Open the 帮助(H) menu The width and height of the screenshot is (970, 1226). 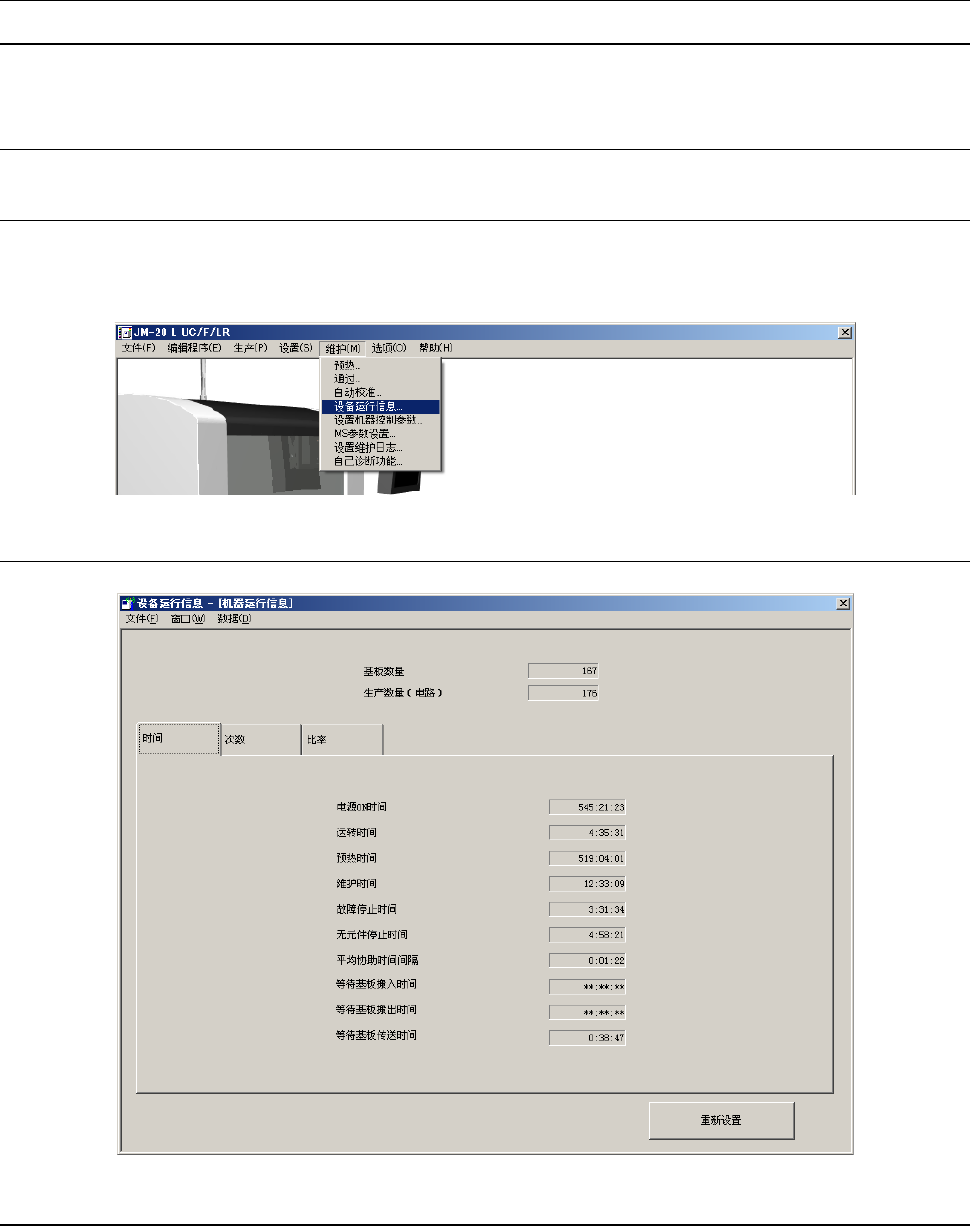(x=436, y=348)
